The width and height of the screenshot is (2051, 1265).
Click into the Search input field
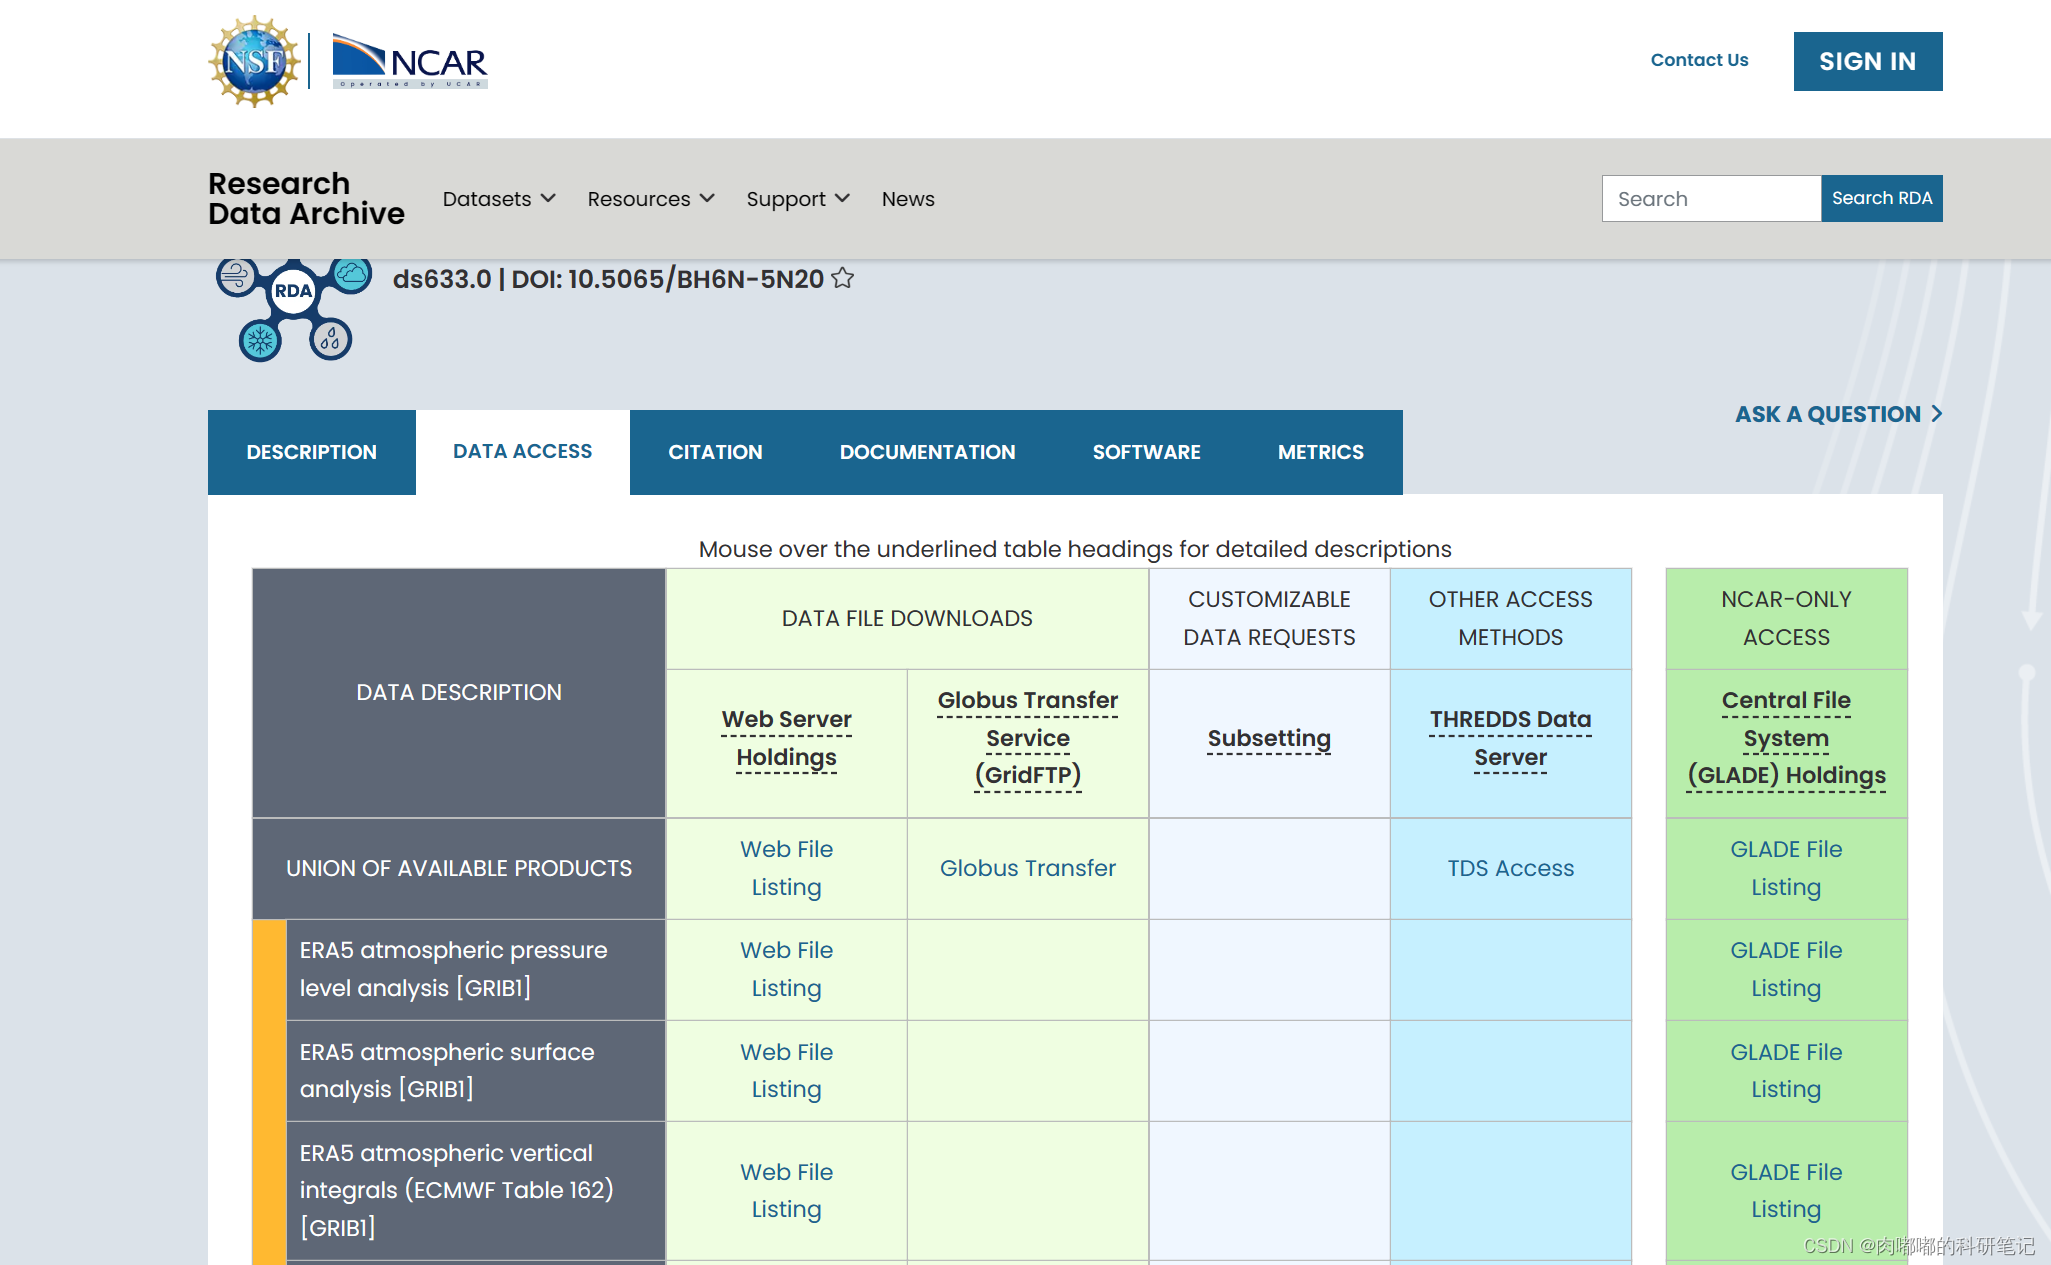click(x=1711, y=199)
